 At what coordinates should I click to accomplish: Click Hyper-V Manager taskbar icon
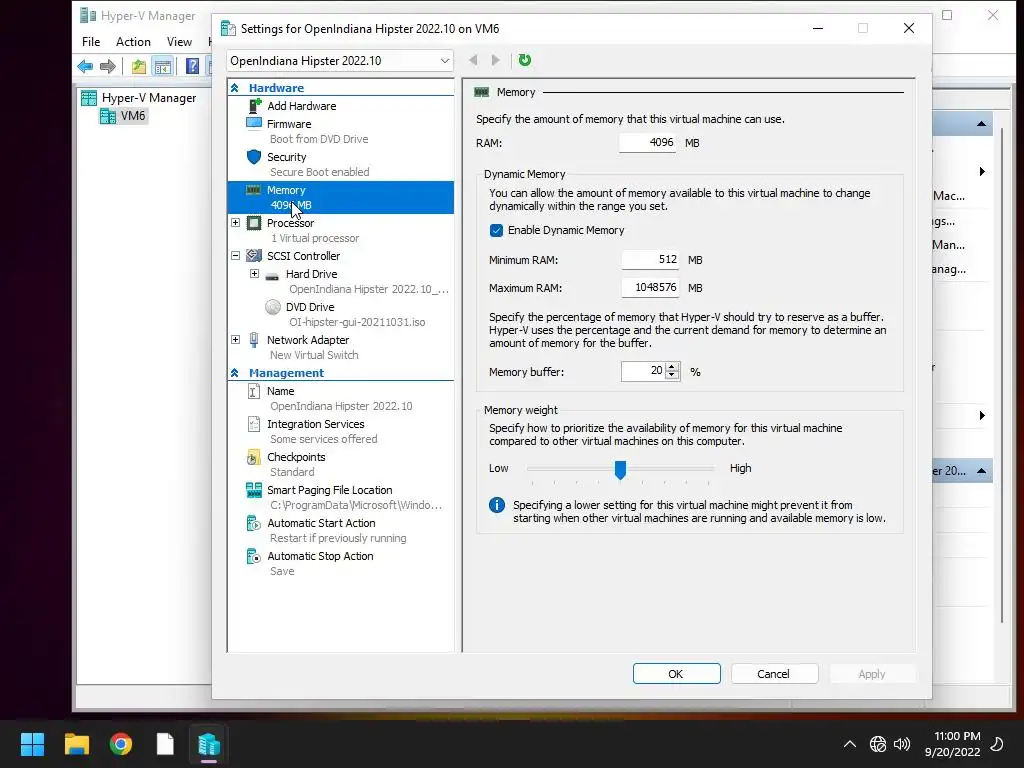click(209, 744)
